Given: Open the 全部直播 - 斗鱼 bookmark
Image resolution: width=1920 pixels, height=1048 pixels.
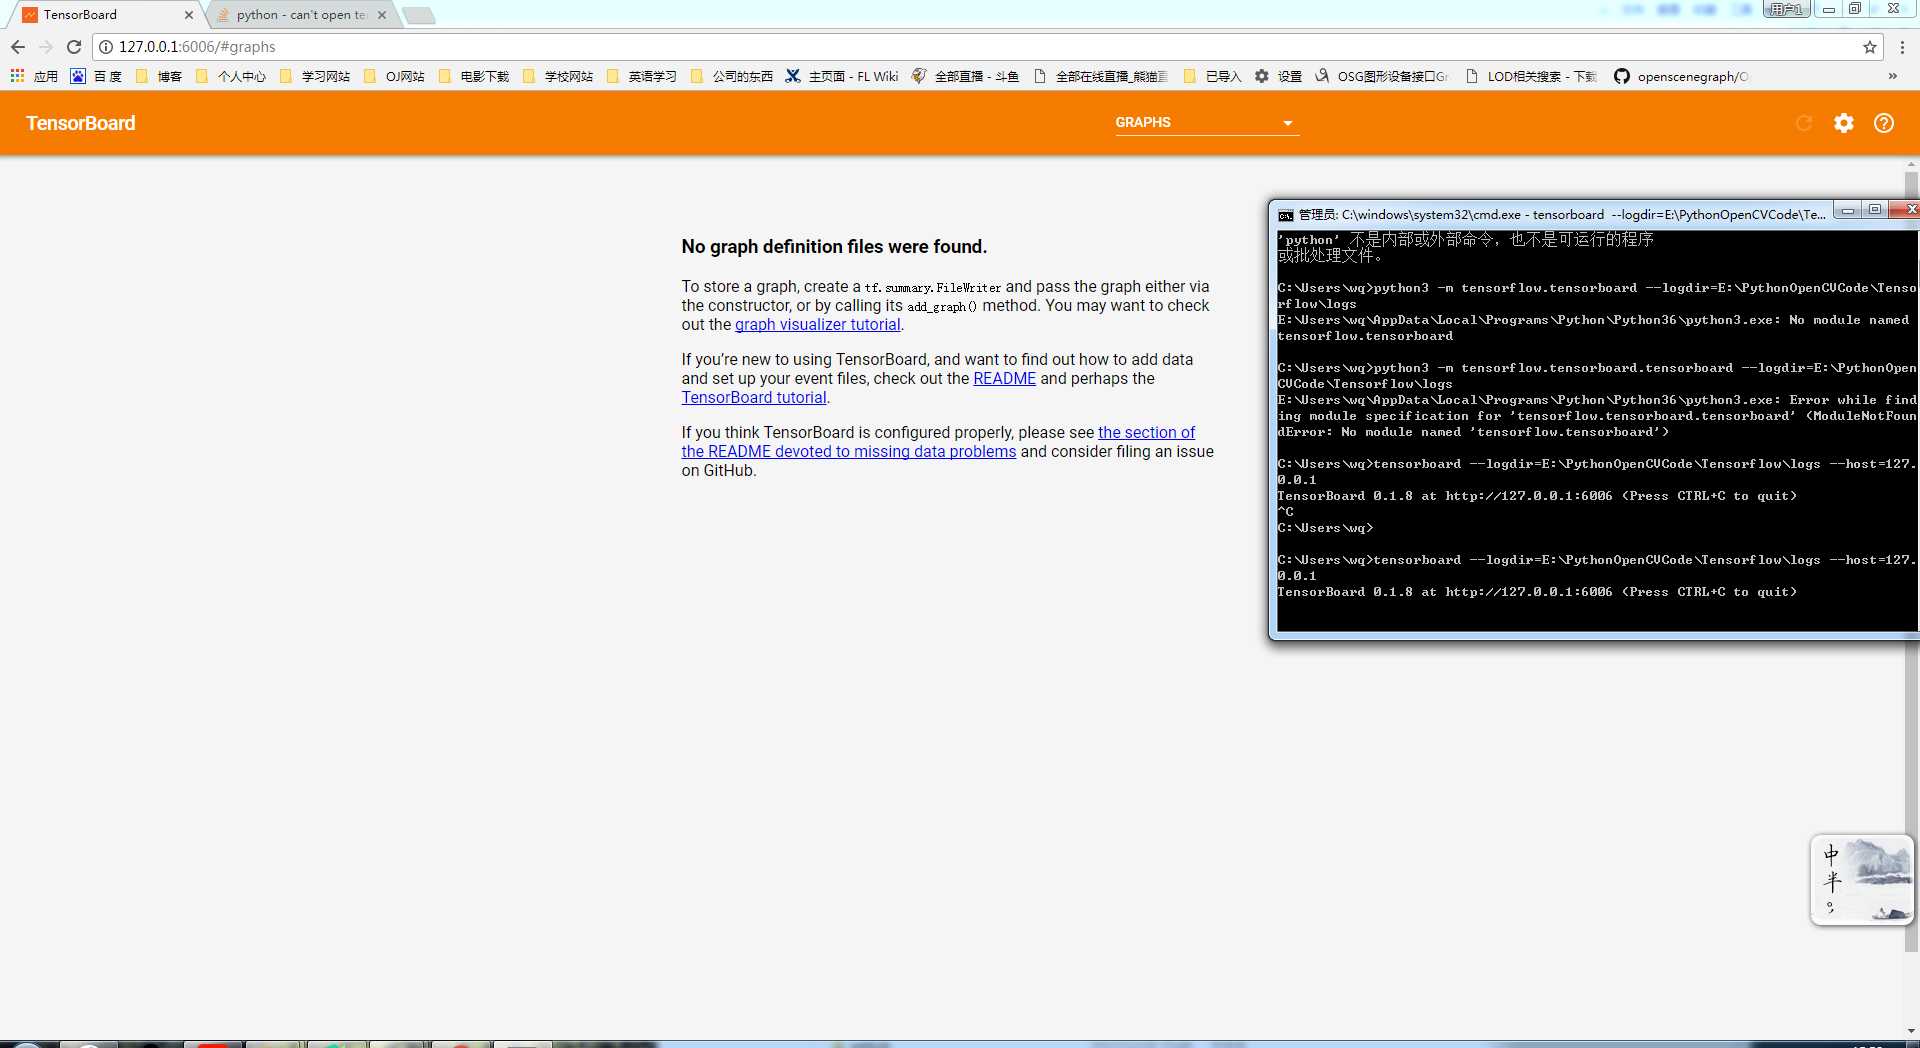Looking at the screenshot, I should pos(964,76).
